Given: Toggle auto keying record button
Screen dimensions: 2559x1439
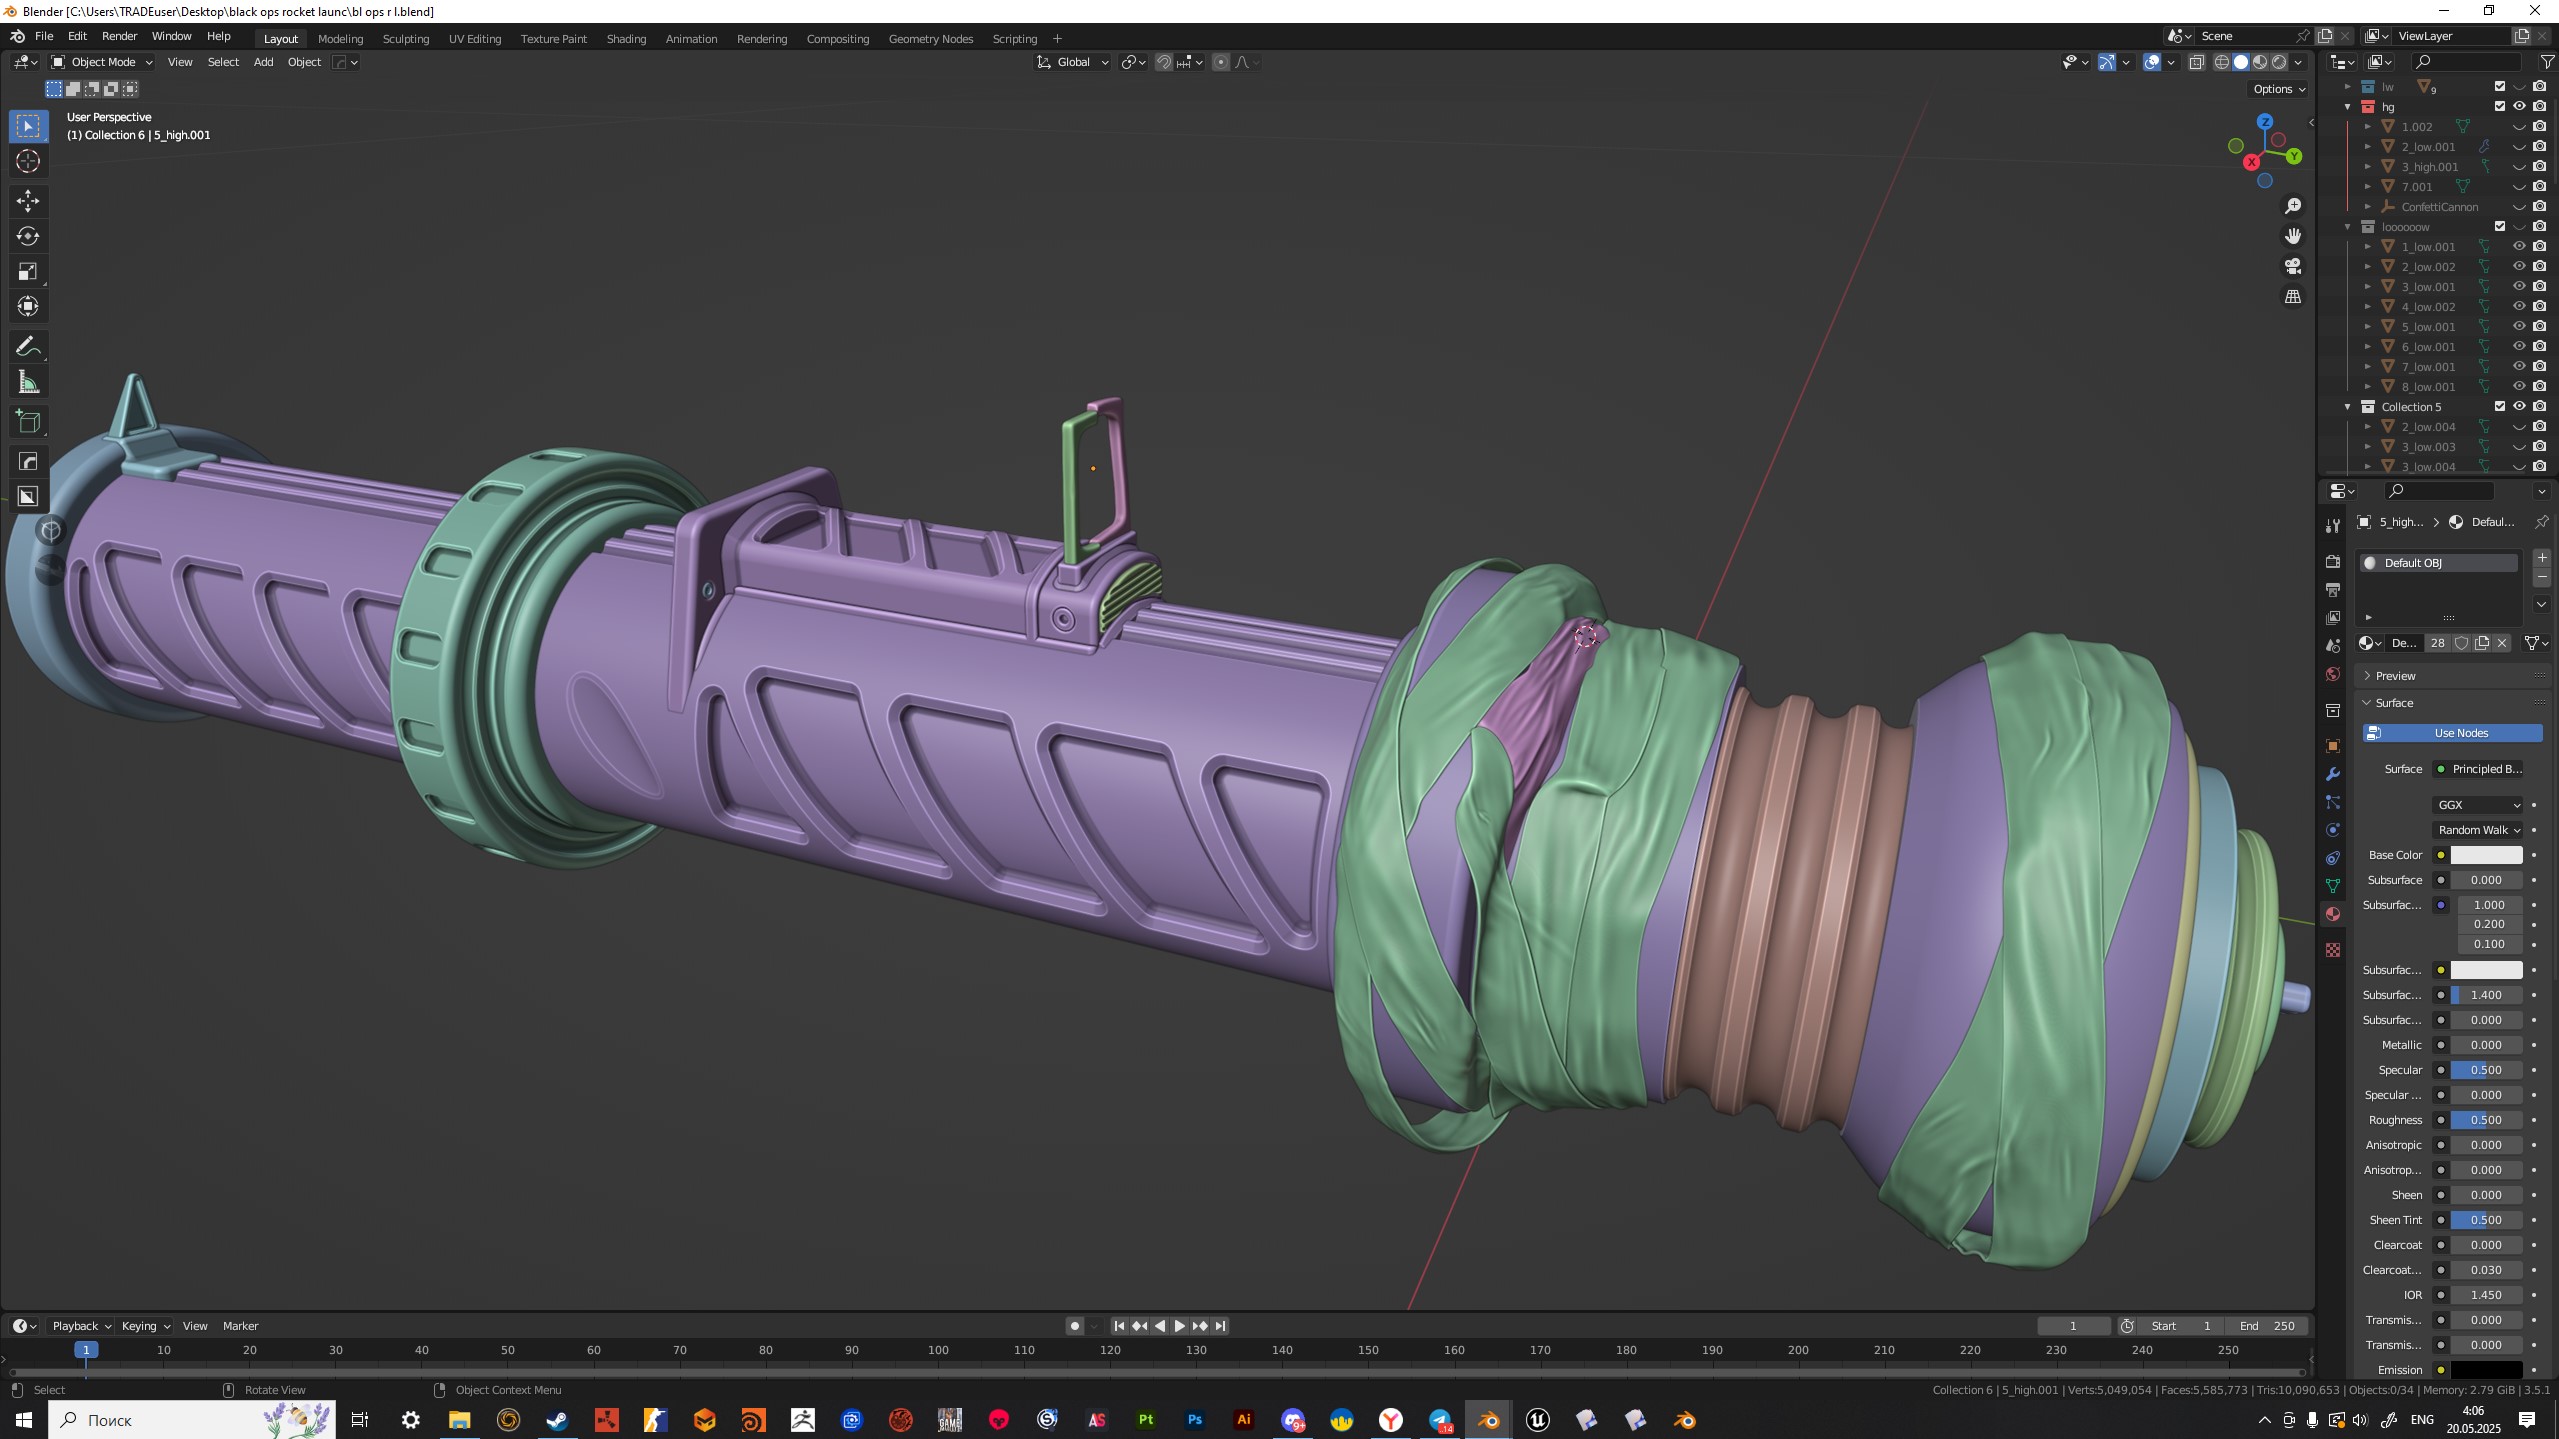Looking at the screenshot, I should click(x=1075, y=1326).
